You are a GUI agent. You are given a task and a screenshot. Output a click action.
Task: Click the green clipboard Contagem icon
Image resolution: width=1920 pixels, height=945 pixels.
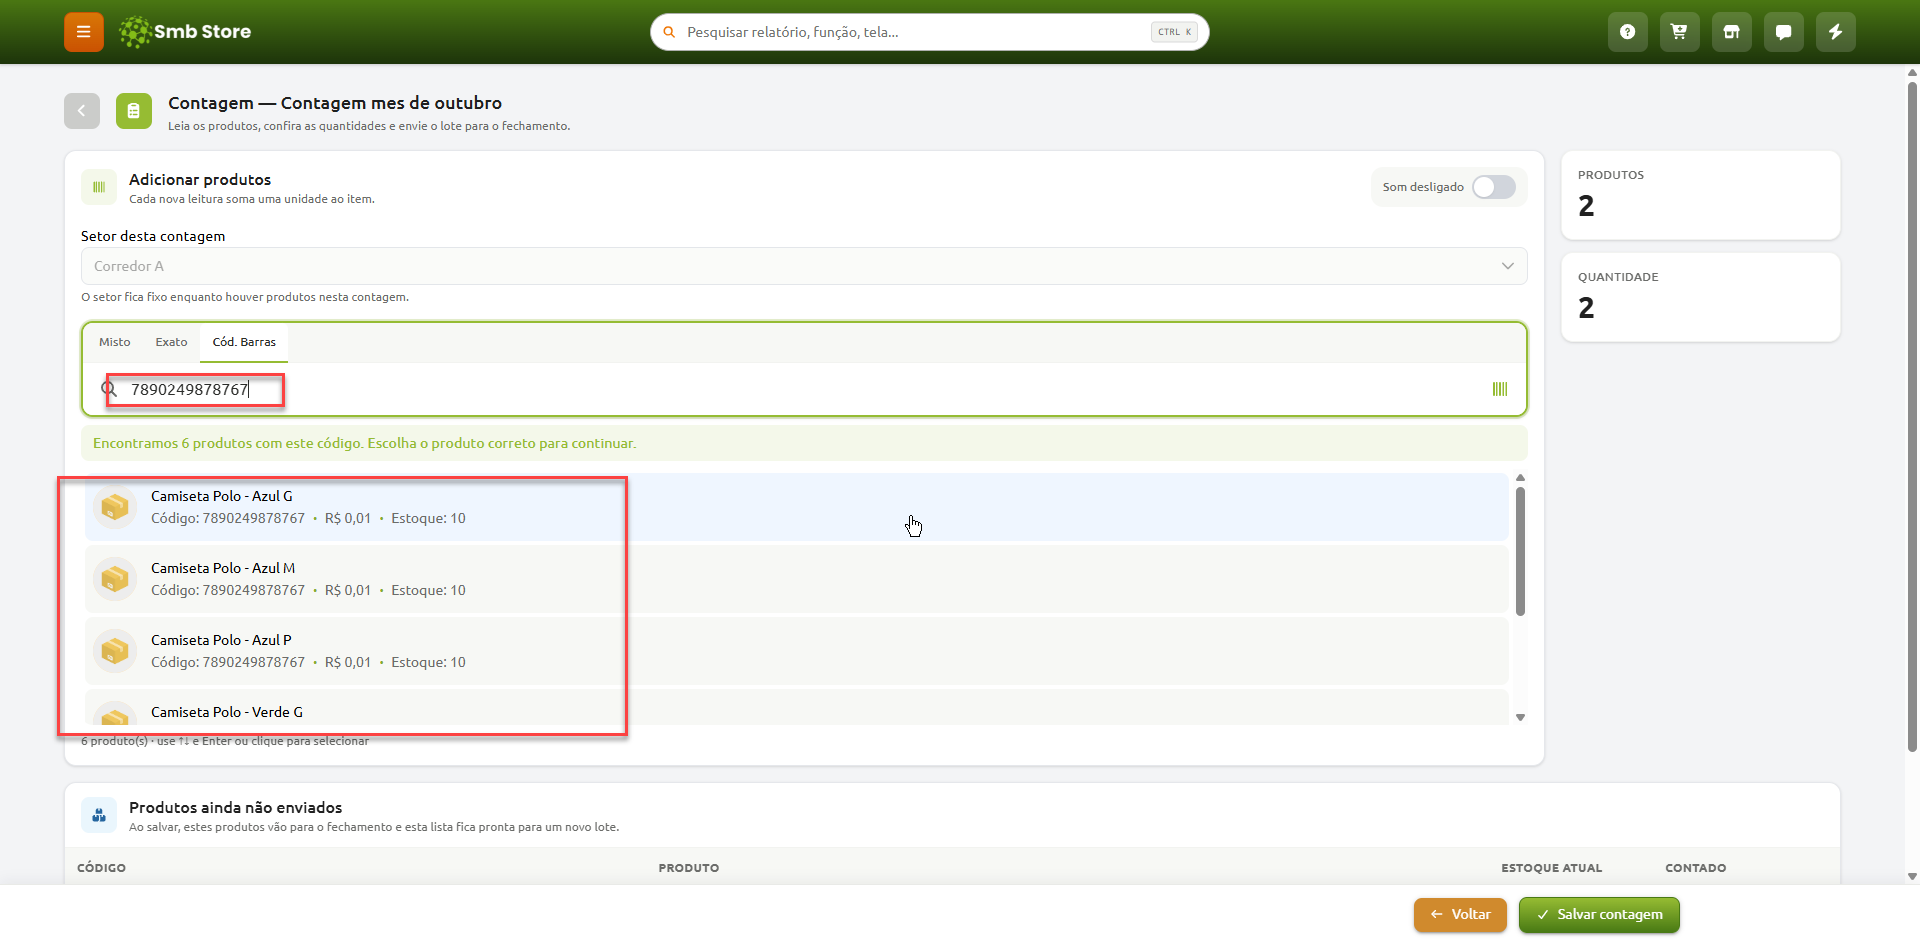134,111
